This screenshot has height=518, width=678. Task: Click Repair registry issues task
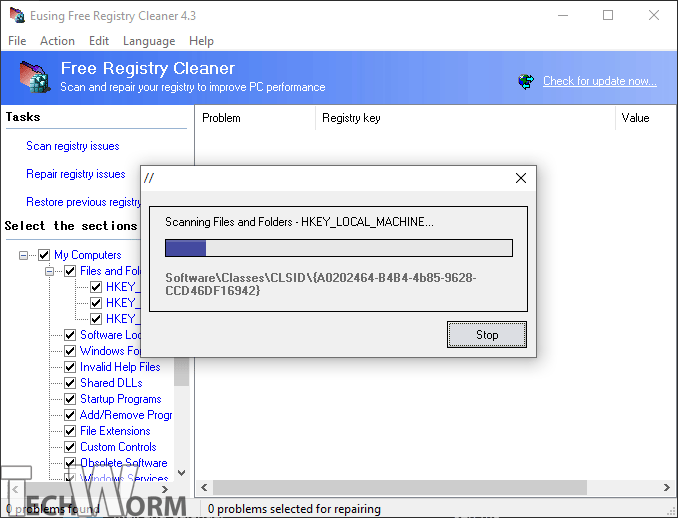pyautogui.click(x=76, y=174)
